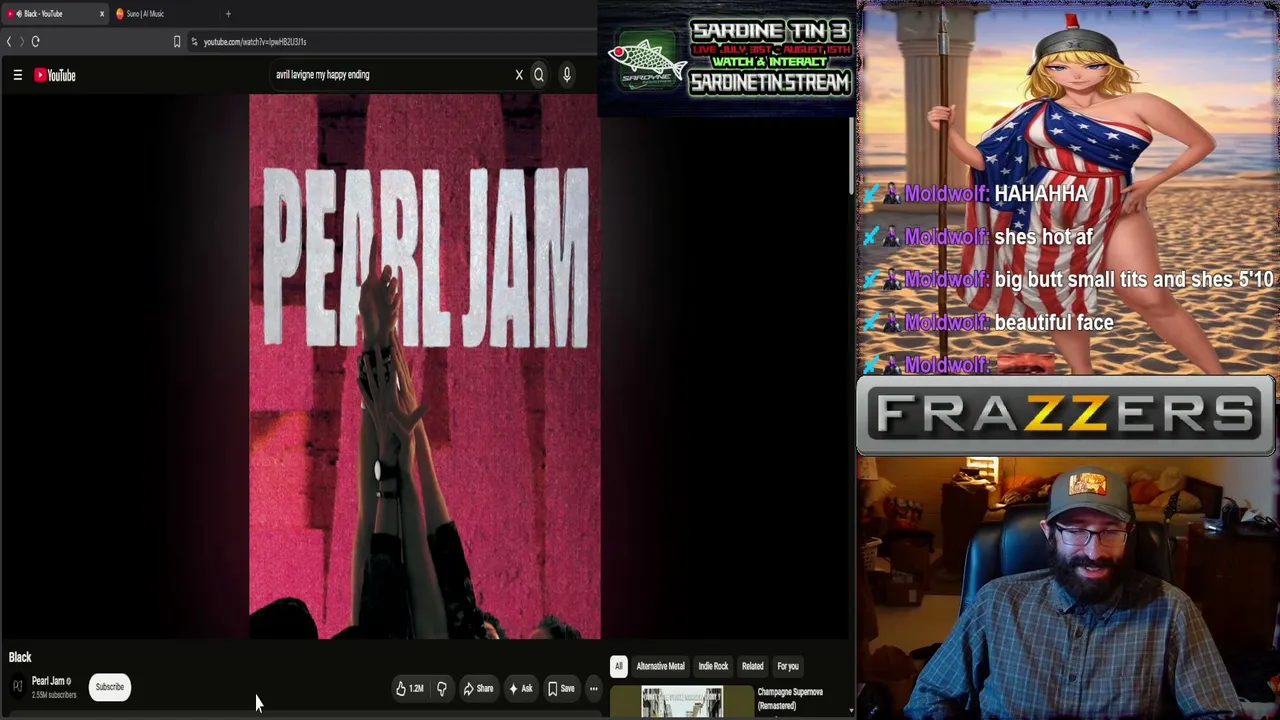Clear the YouTube search box text
The width and height of the screenshot is (1280, 720).
(x=519, y=75)
